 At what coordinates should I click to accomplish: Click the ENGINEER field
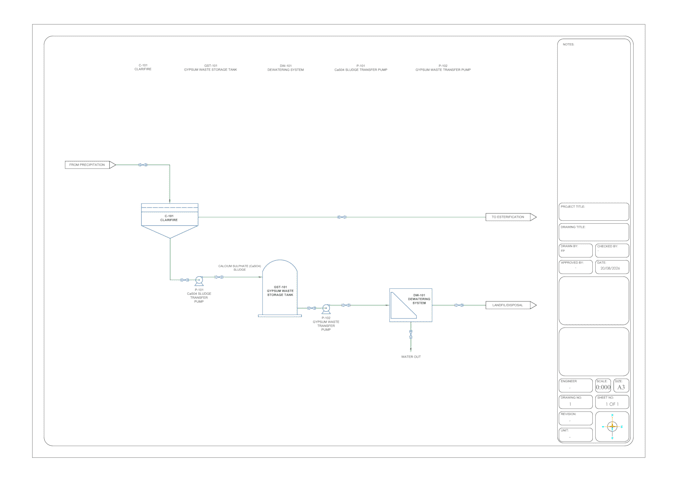pyautogui.click(x=575, y=385)
